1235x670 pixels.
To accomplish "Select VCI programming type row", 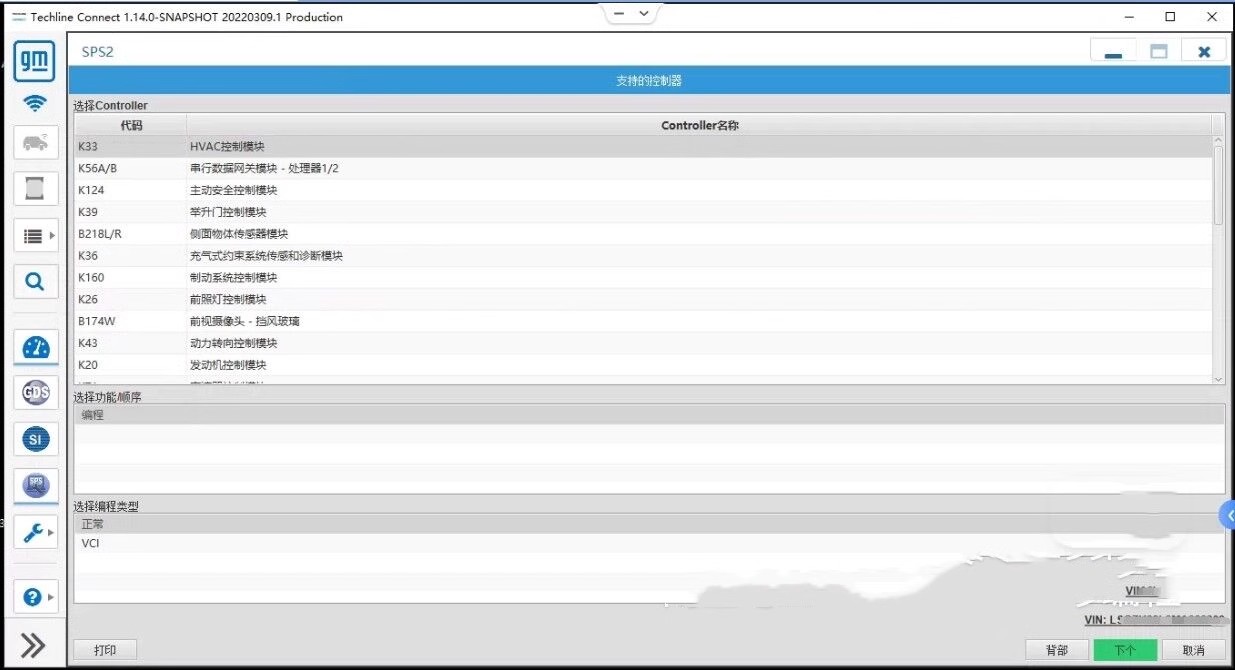I will [x=649, y=543].
